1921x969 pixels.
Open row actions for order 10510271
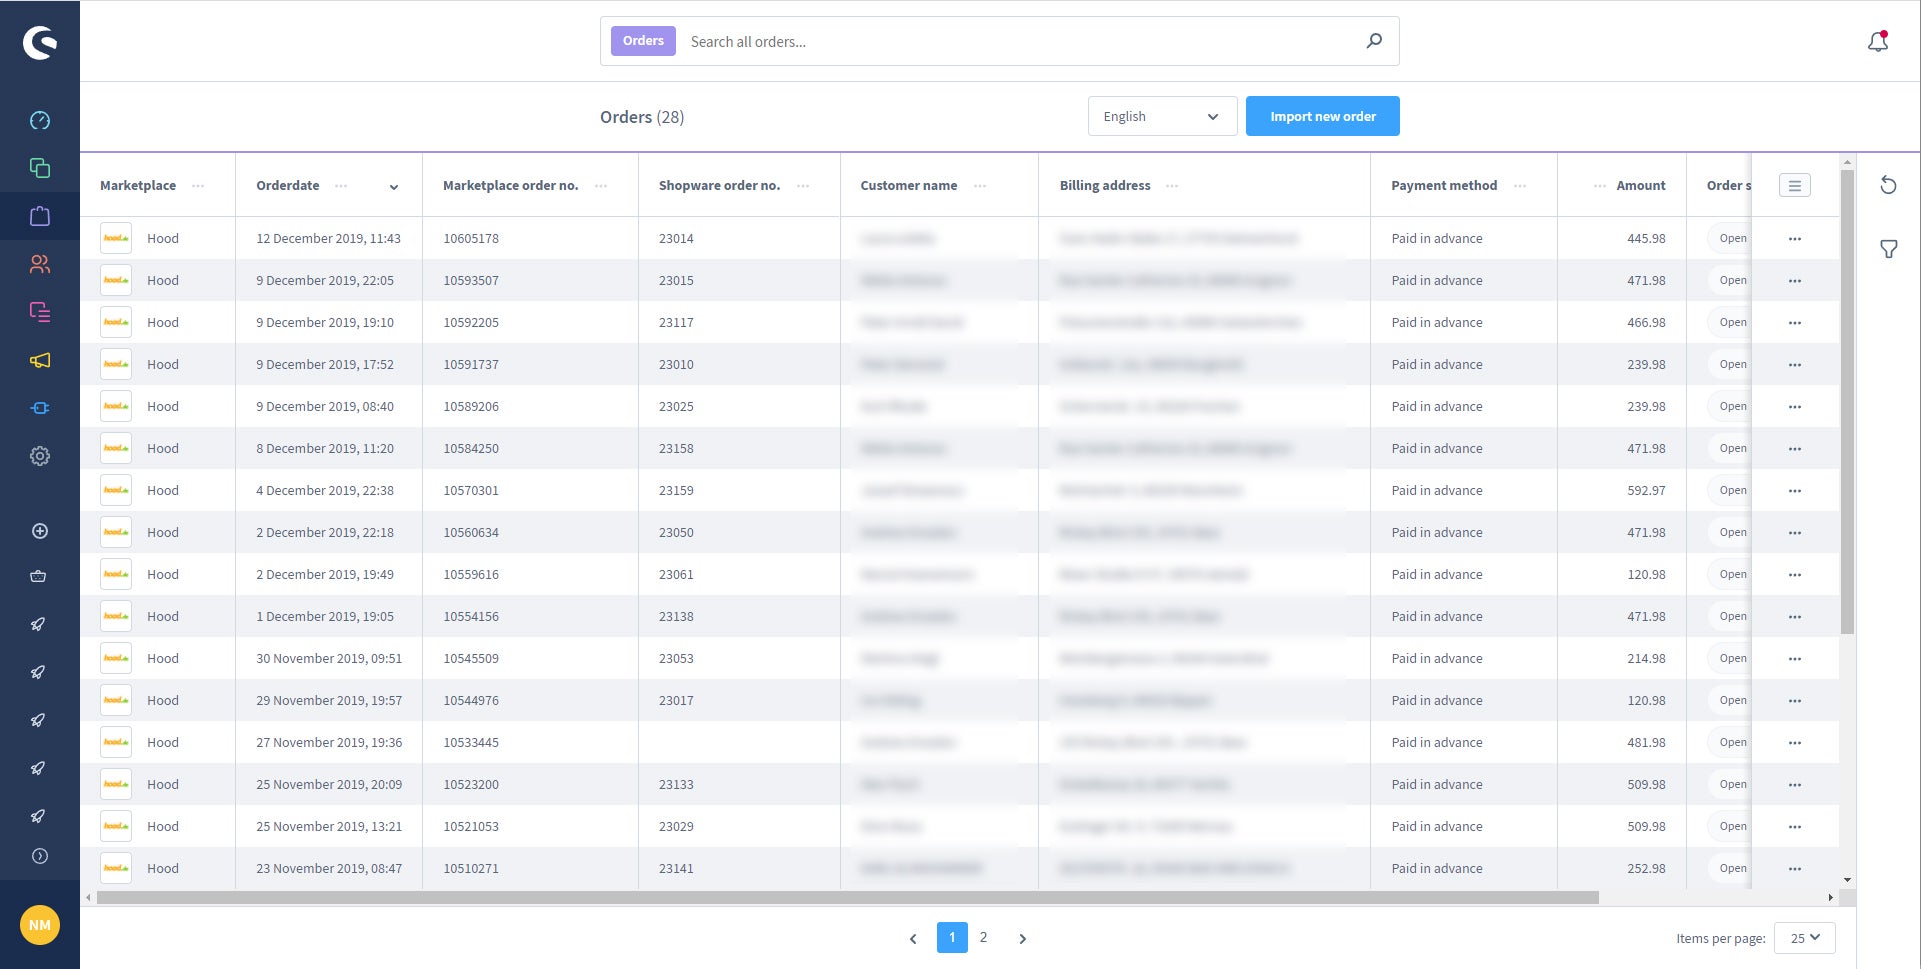(1794, 869)
